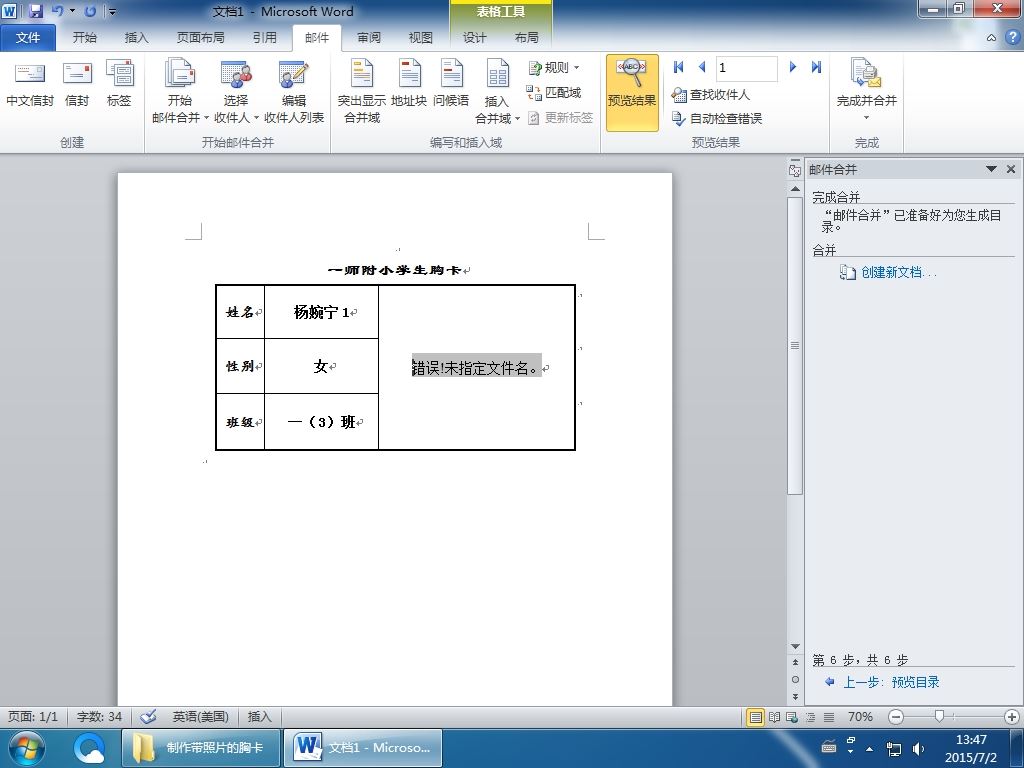This screenshot has width=1024, height=768.
Task: Insert a 问候语 greeting line
Action: 451,82
